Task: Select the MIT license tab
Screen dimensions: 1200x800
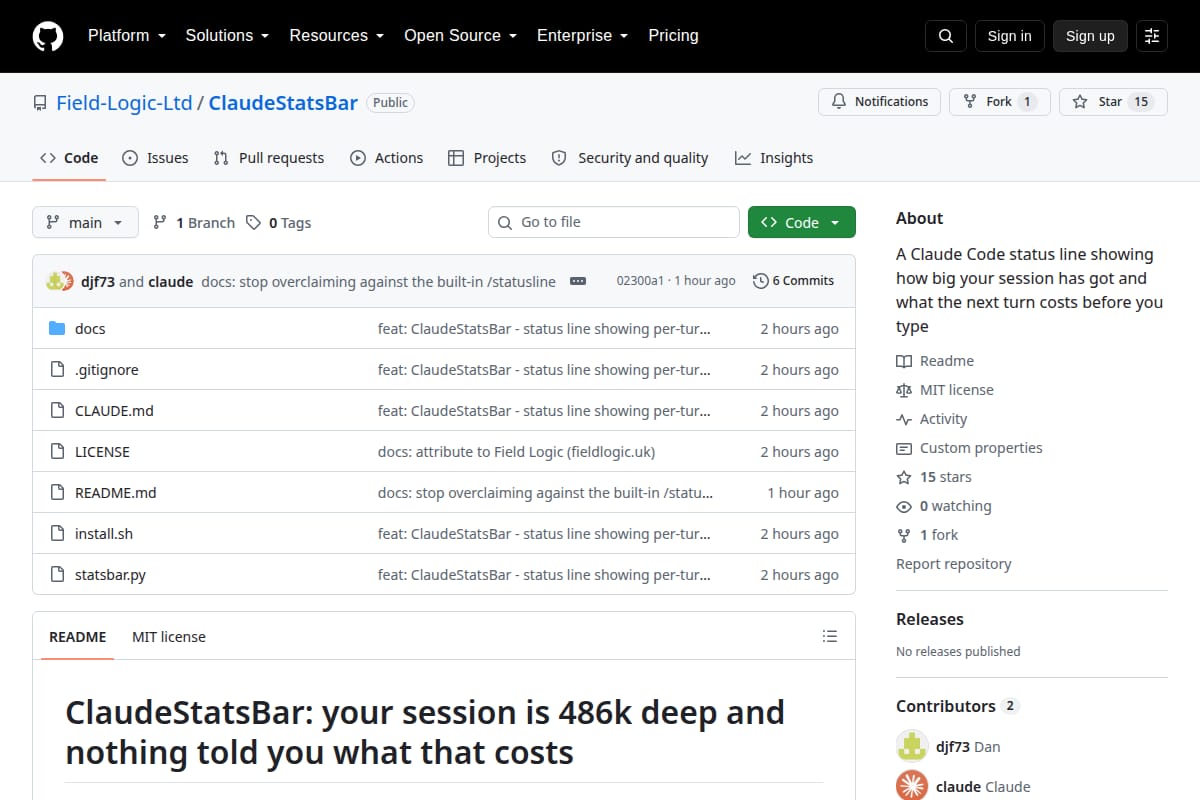Action: 169,637
